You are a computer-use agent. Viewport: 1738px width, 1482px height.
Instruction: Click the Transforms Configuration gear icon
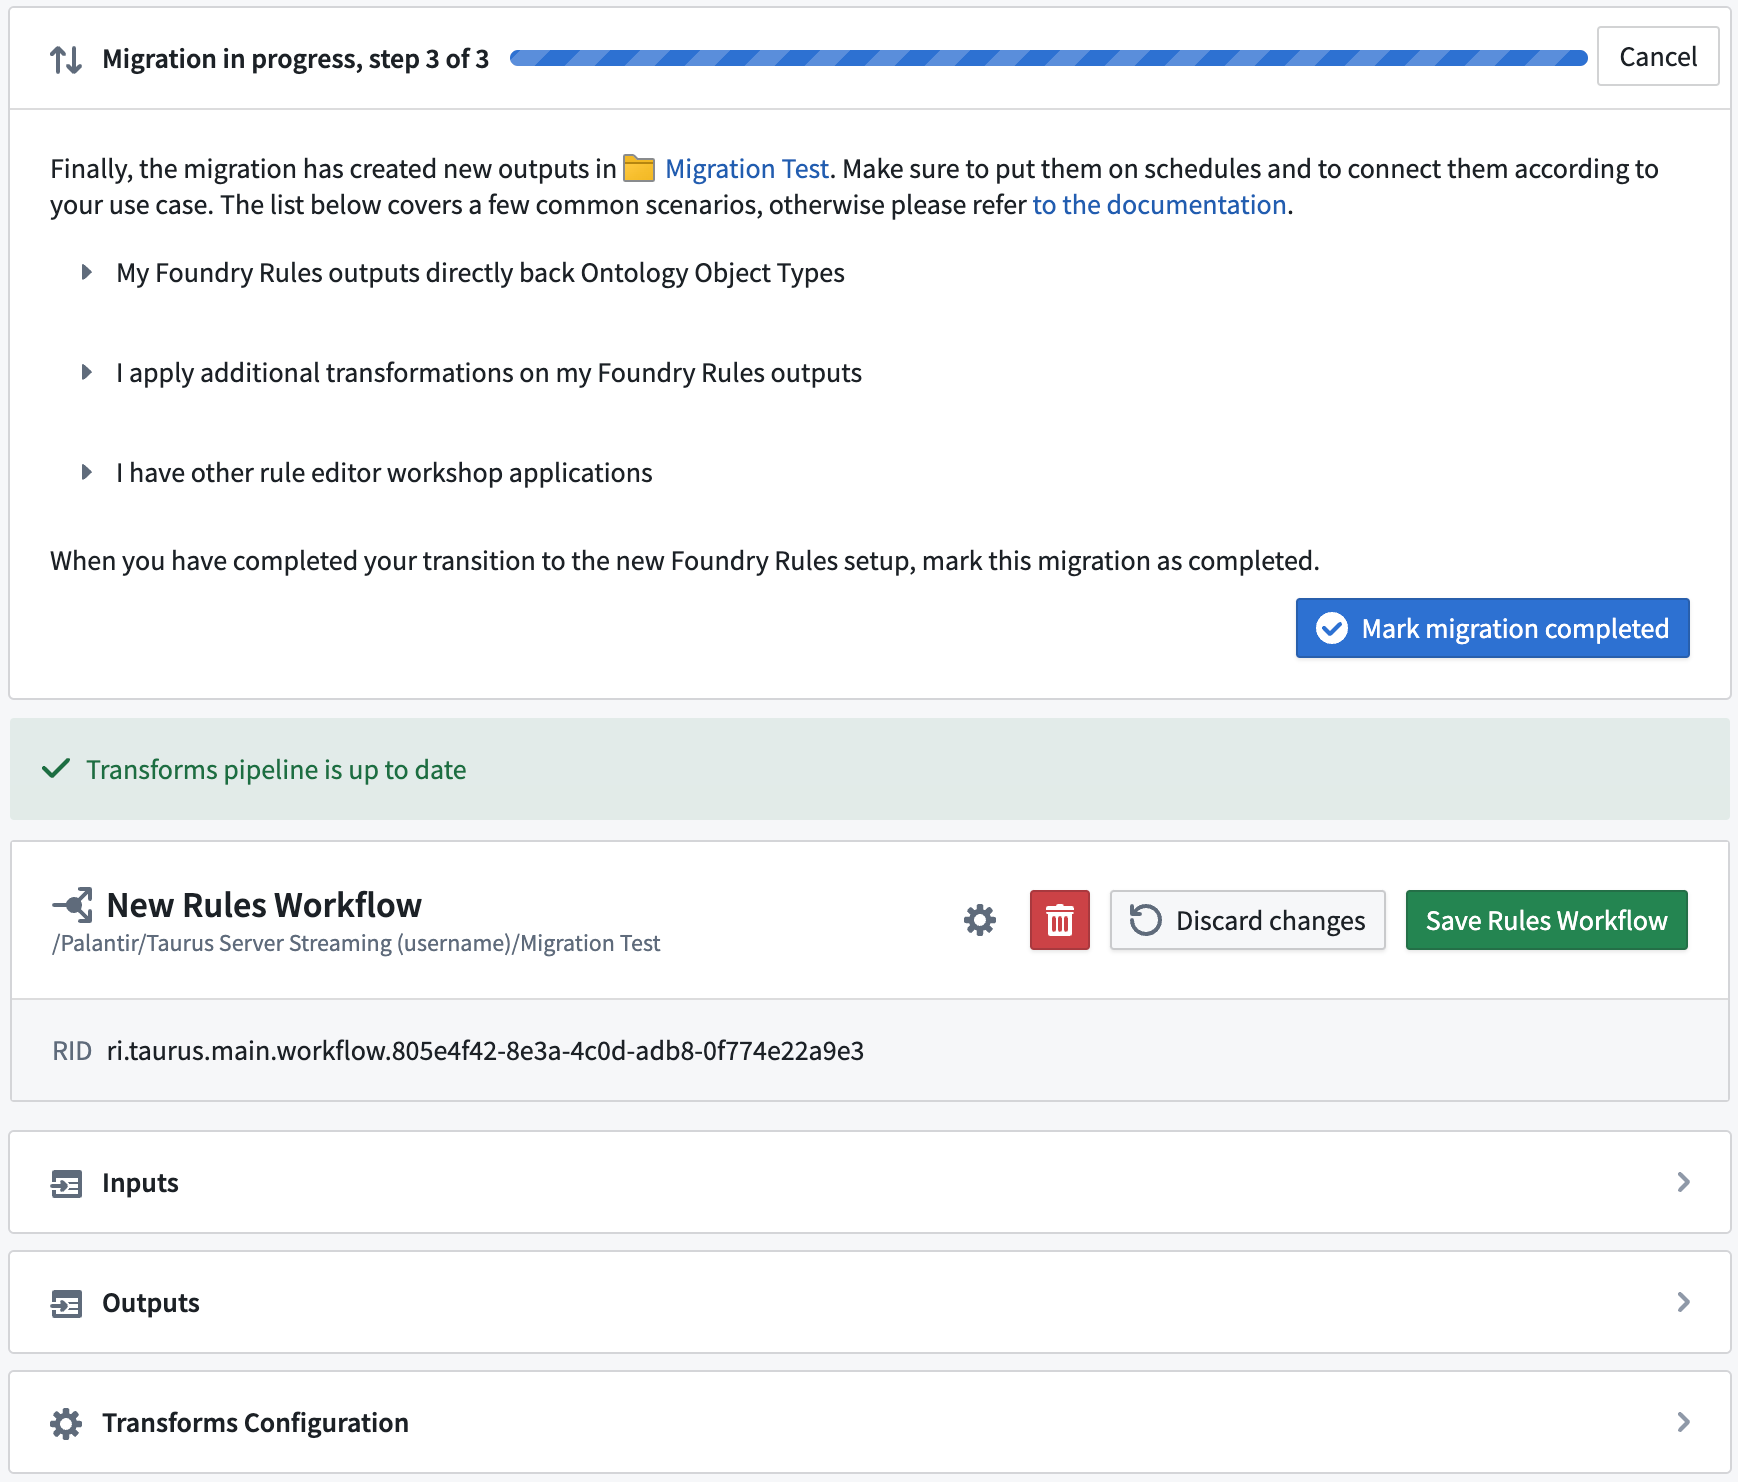(x=66, y=1423)
